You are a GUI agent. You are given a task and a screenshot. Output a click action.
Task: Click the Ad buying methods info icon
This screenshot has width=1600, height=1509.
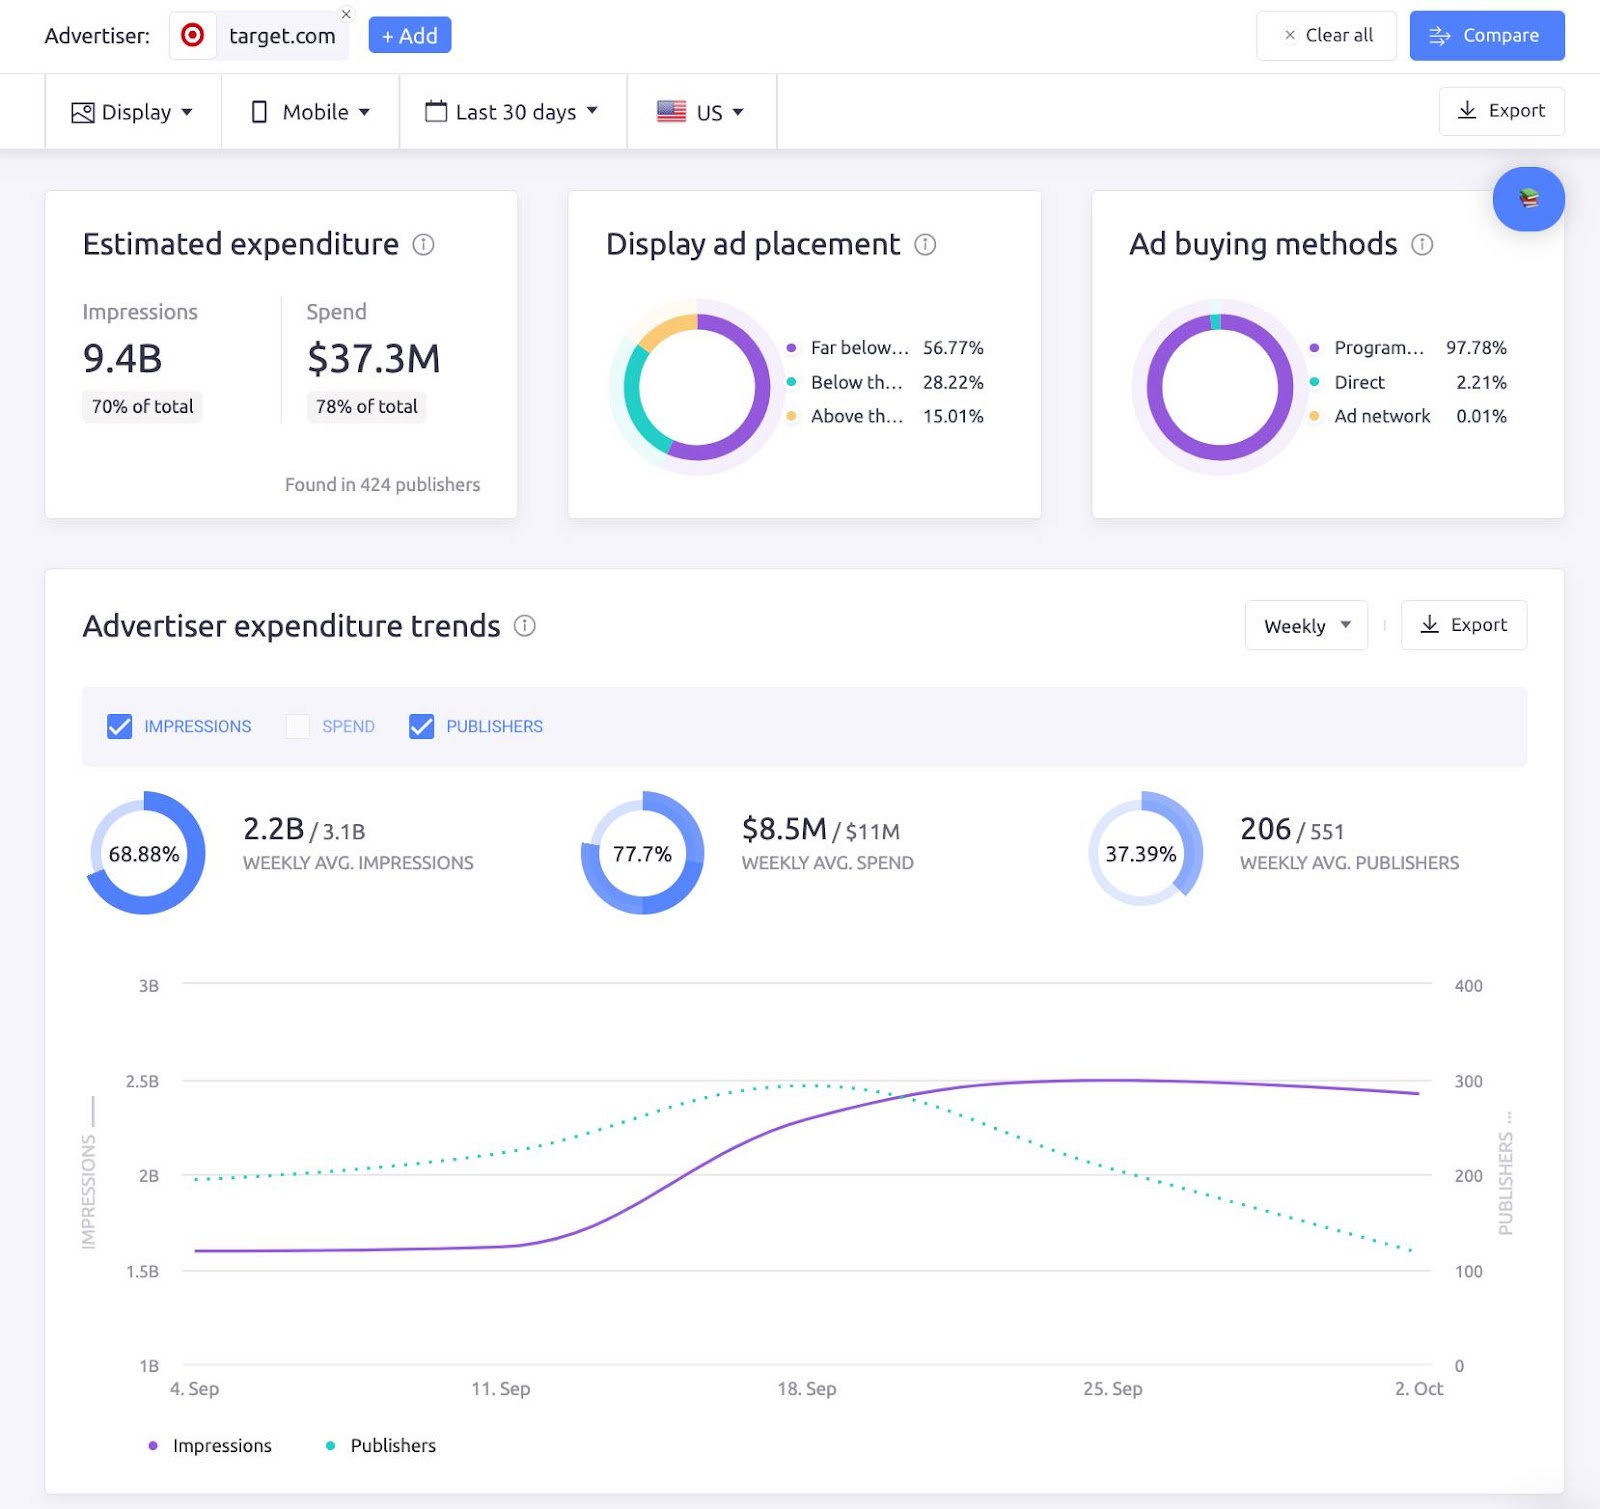pyautogui.click(x=1424, y=244)
